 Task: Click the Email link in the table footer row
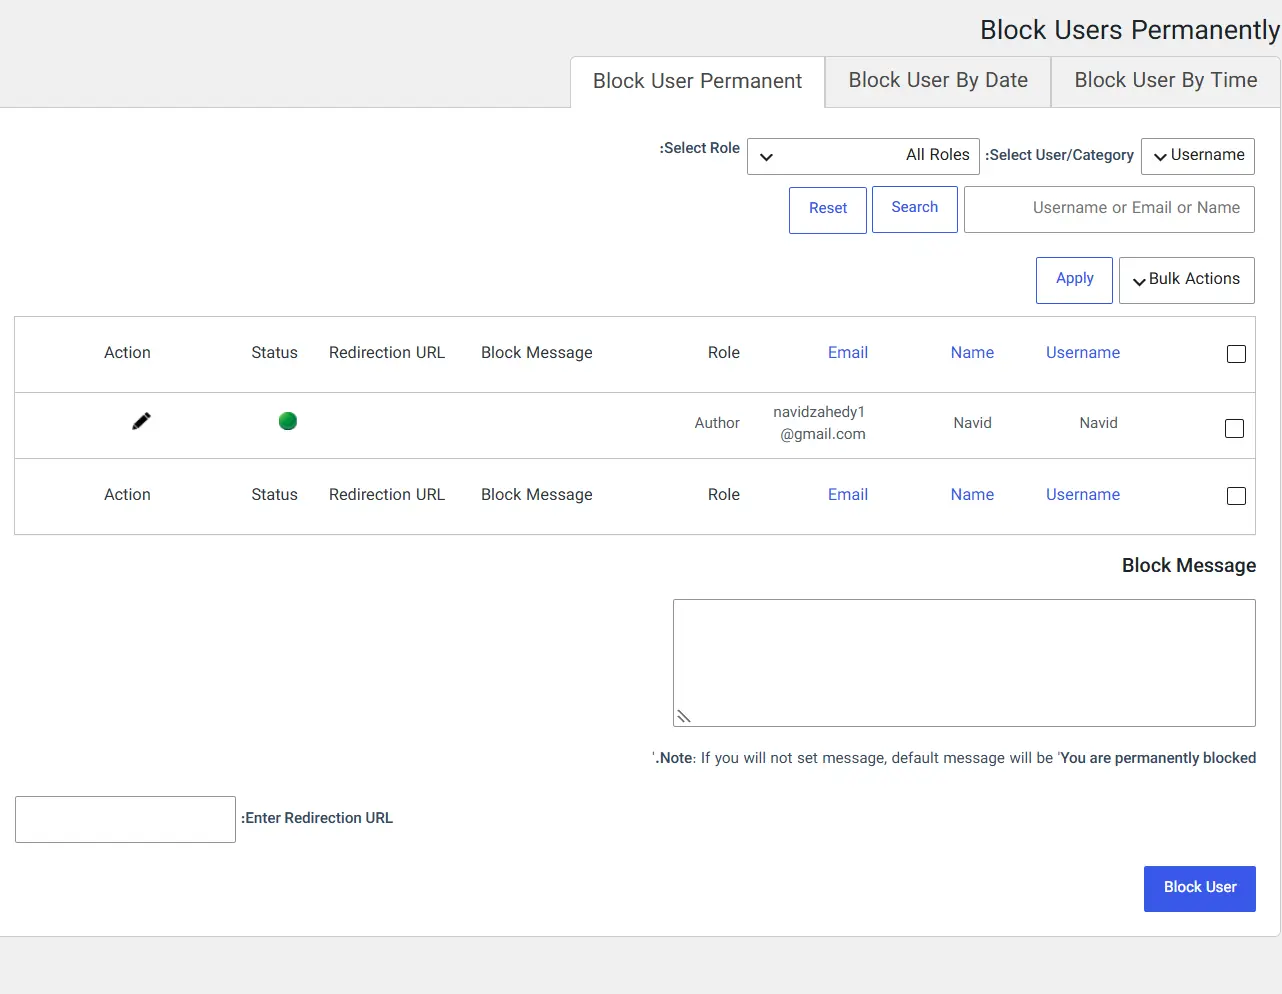[848, 495]
